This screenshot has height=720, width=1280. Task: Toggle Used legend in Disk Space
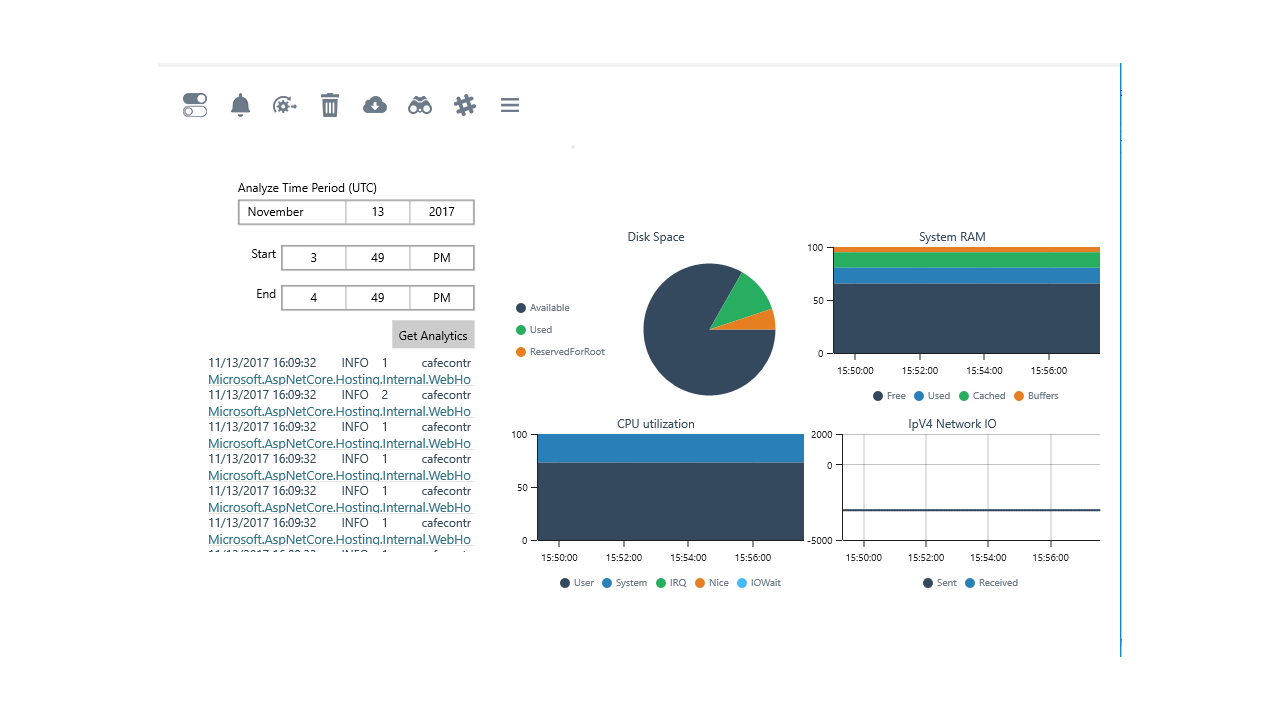(x=534, y=330)
